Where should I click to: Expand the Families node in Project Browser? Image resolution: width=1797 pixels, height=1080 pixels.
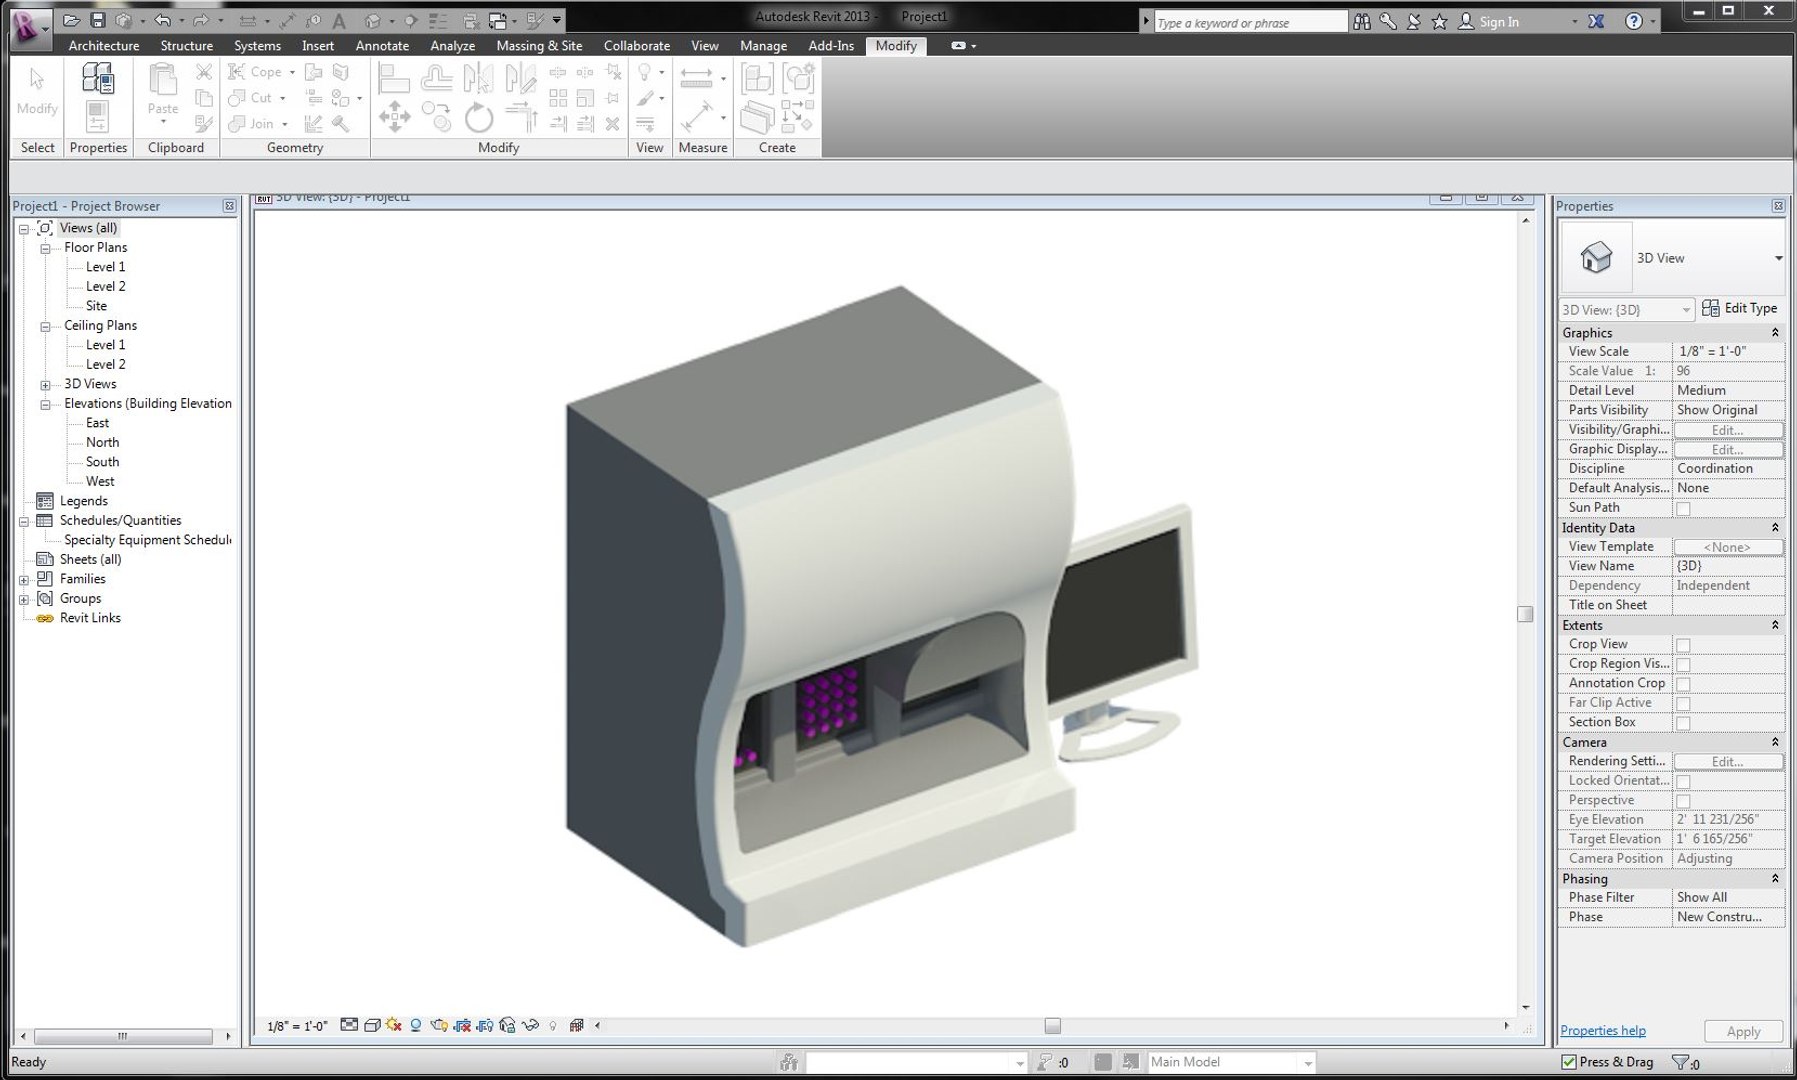pyautogui.click(x=24, y=580)
